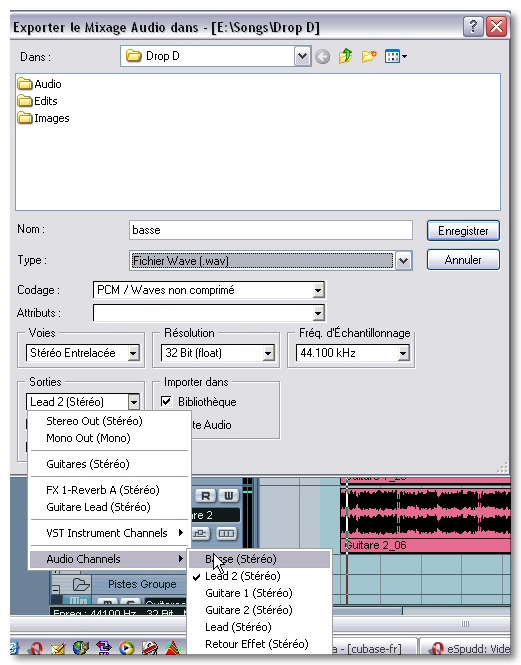
Task: Close the Sorties Lead 2 dropdown
Action: tap(134, 402)
